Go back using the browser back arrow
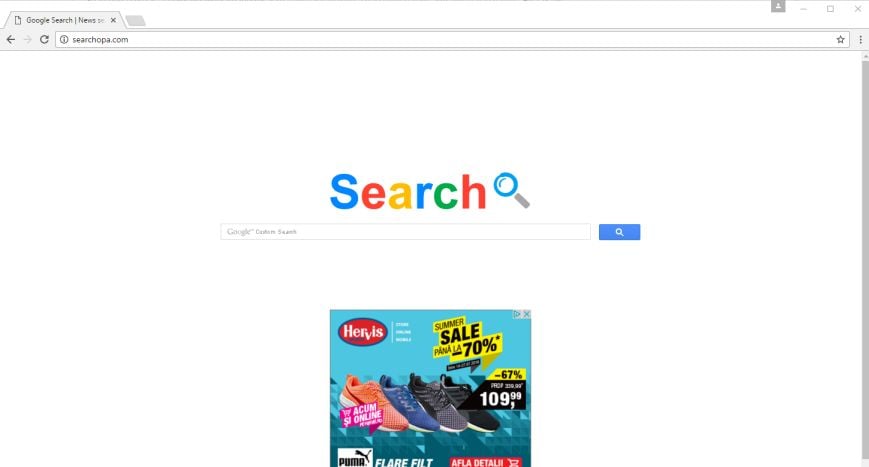 click(x=11, y=39)
